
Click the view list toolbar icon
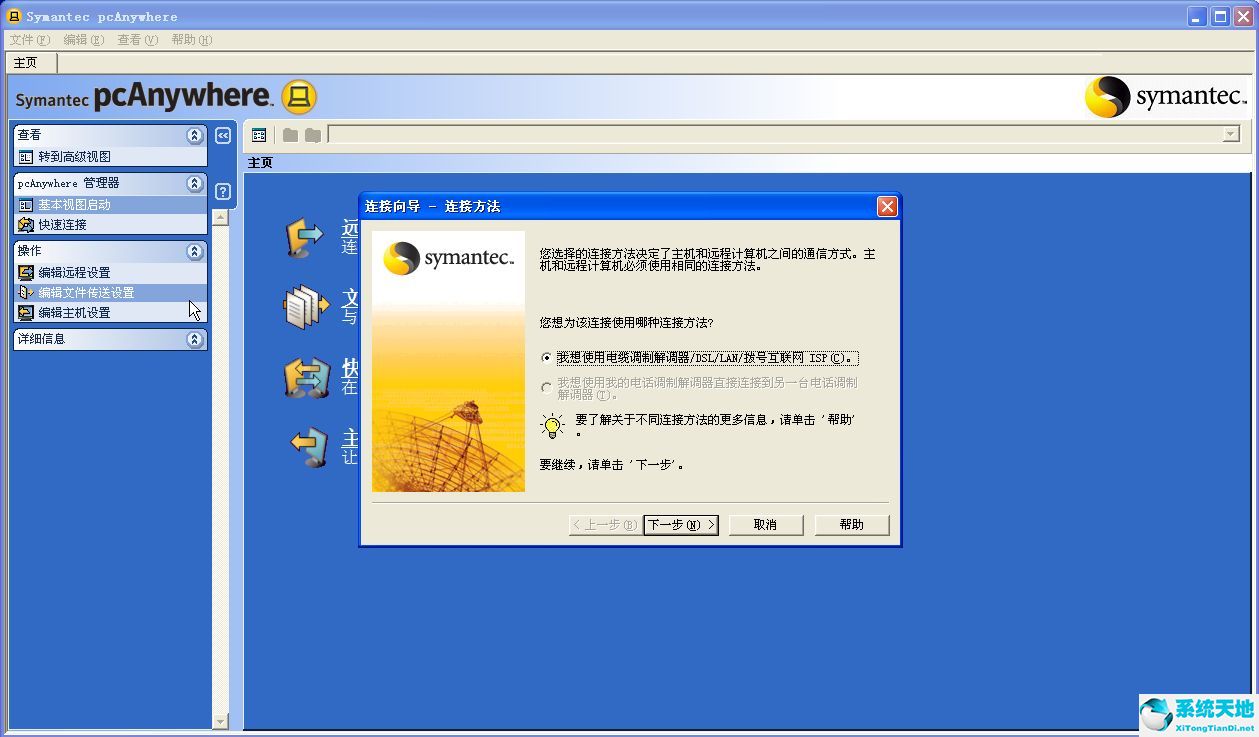(x=259, y=135)
